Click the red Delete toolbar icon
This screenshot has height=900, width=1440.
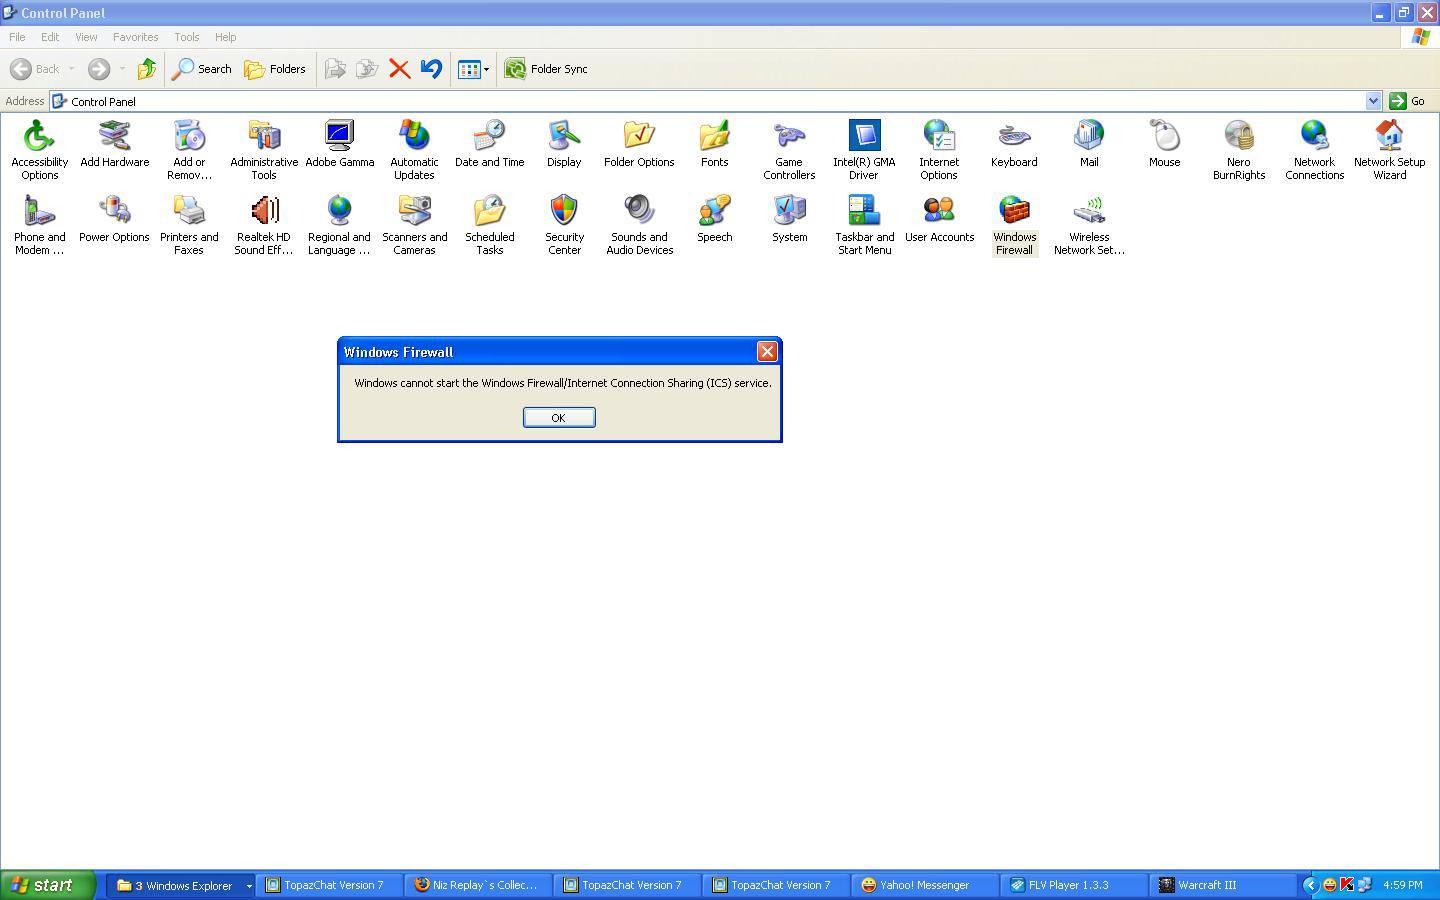(399, 69)
